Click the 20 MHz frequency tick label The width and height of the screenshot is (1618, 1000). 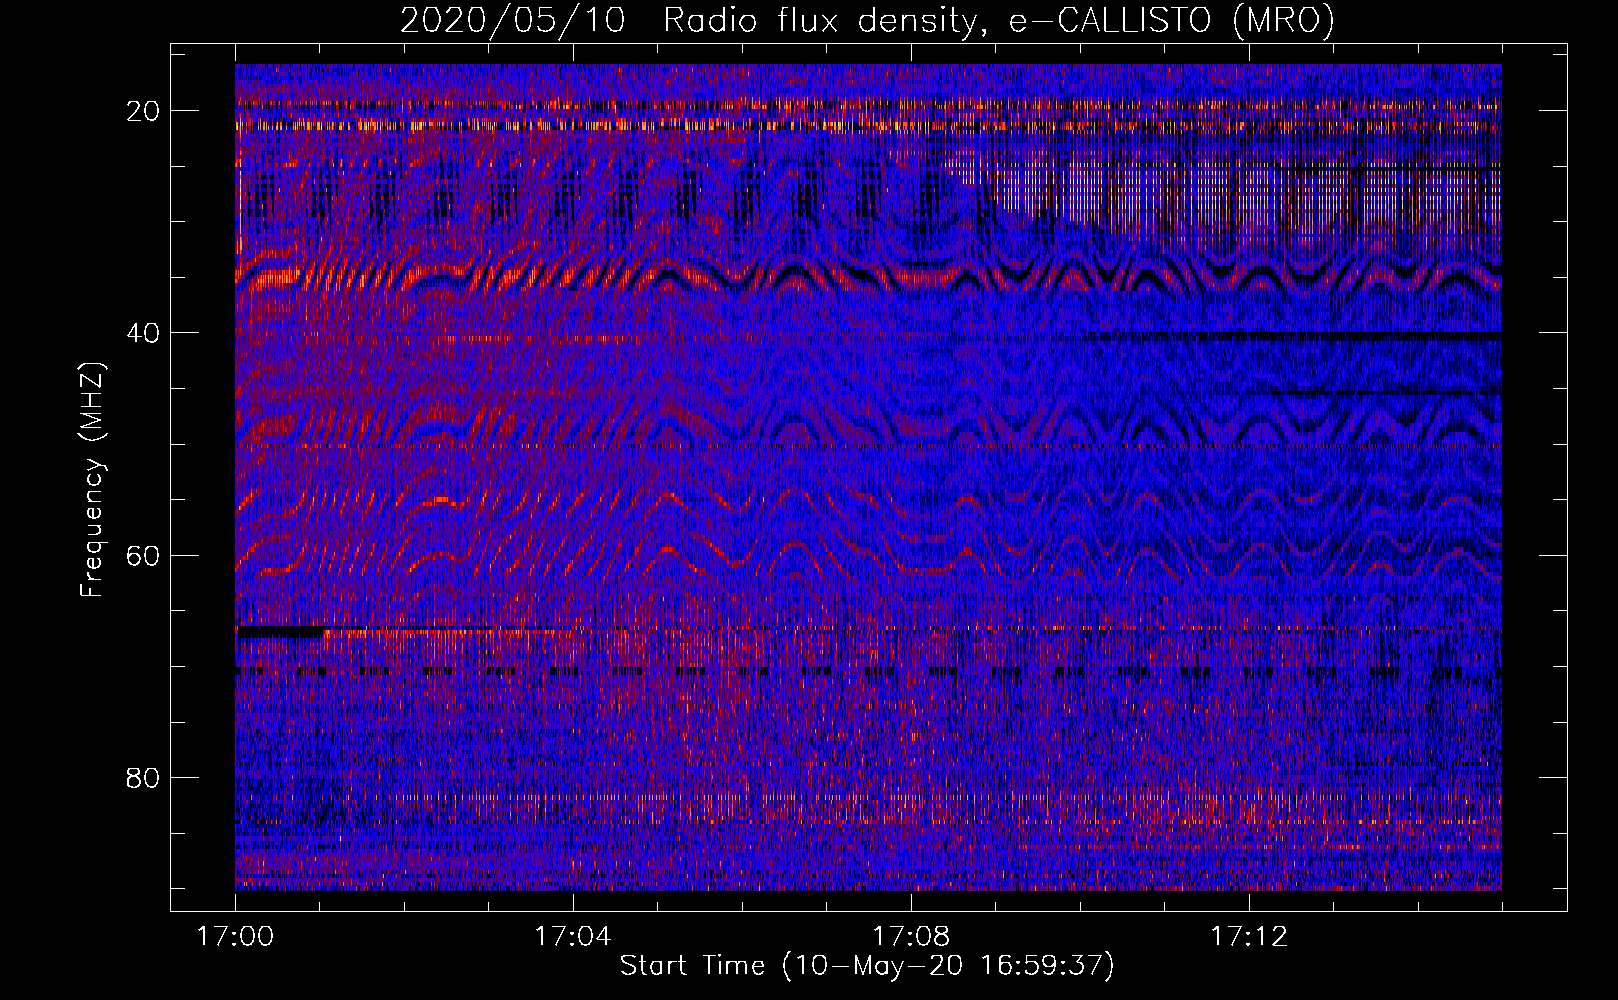coord(143,111)
